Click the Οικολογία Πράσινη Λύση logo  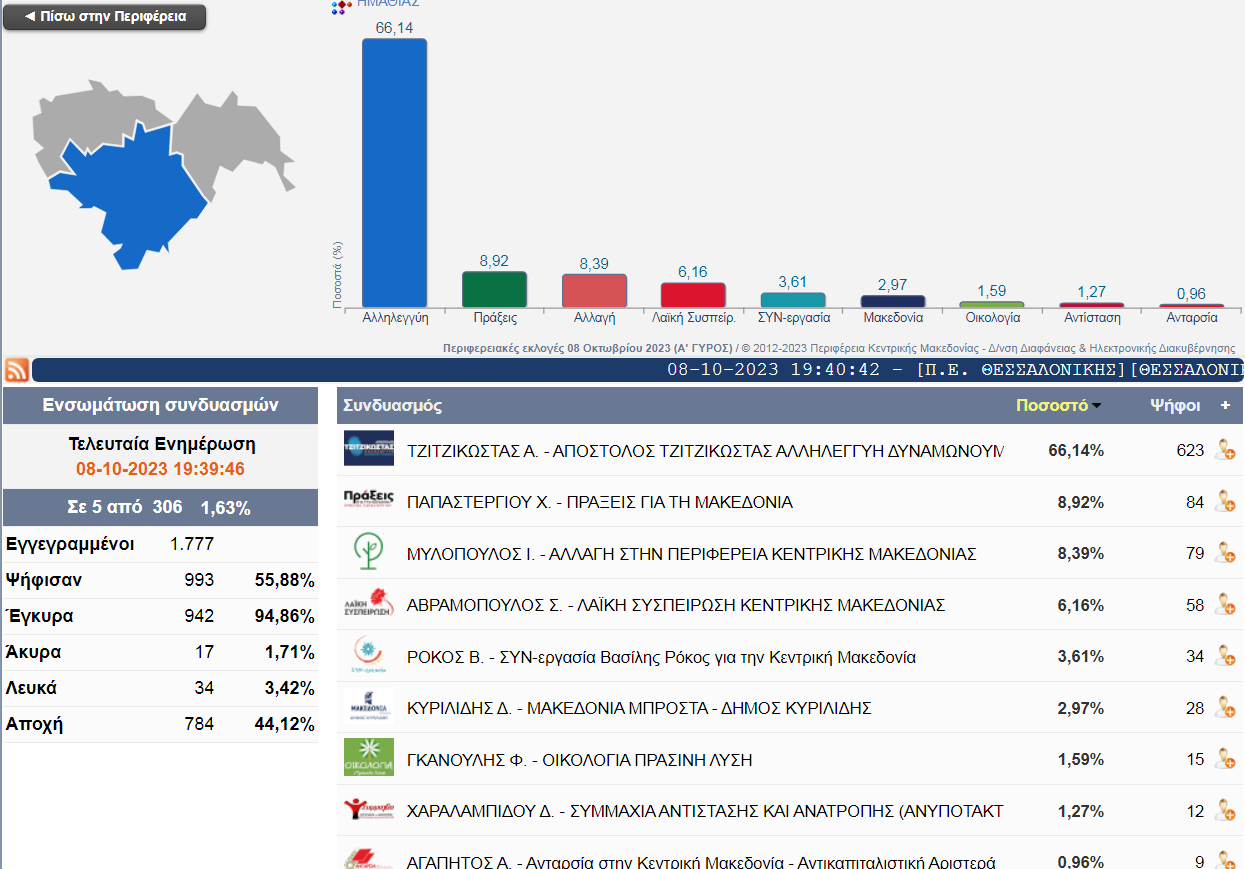[x=368, y=759]
